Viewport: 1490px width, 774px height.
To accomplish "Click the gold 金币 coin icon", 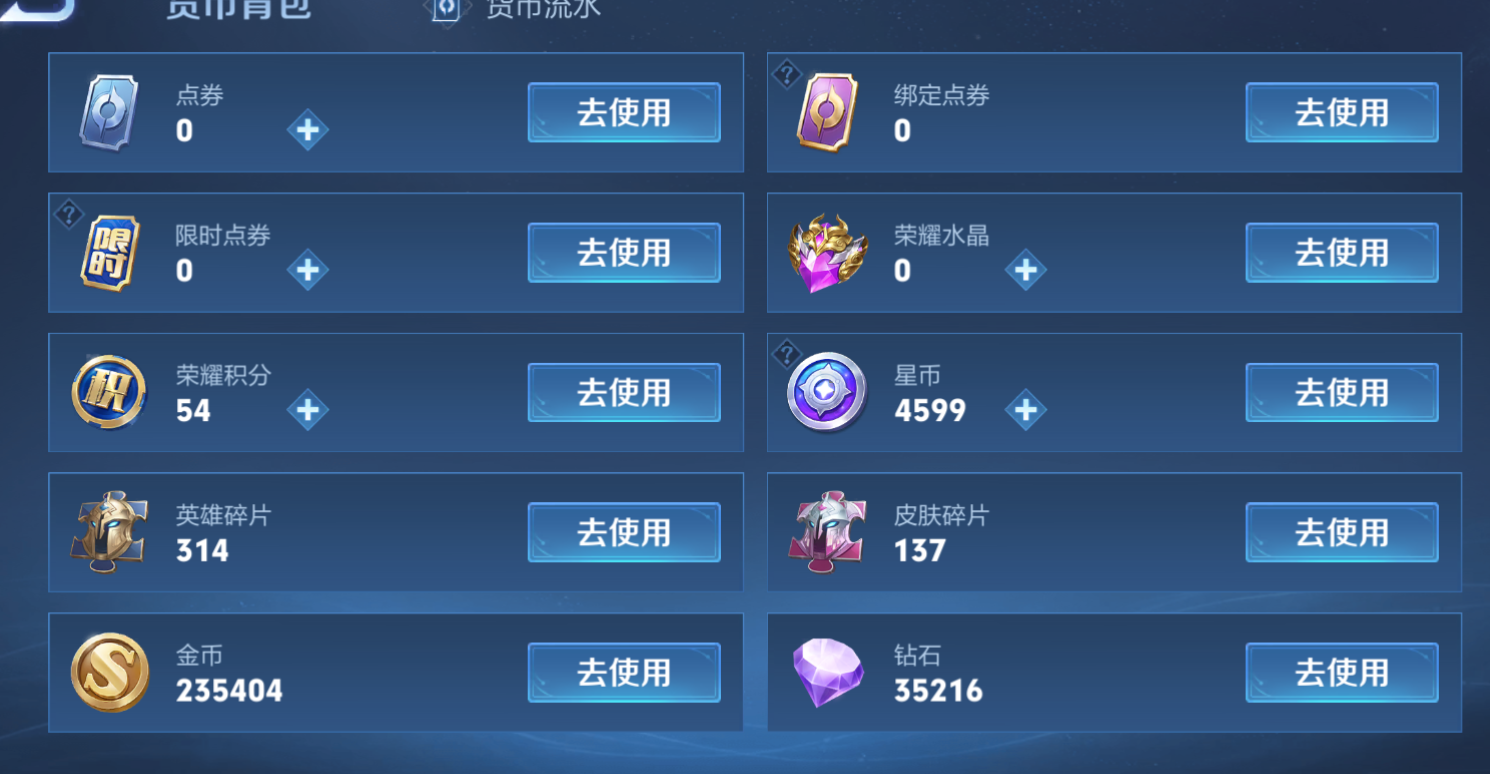I will click(x=110, y=672).
